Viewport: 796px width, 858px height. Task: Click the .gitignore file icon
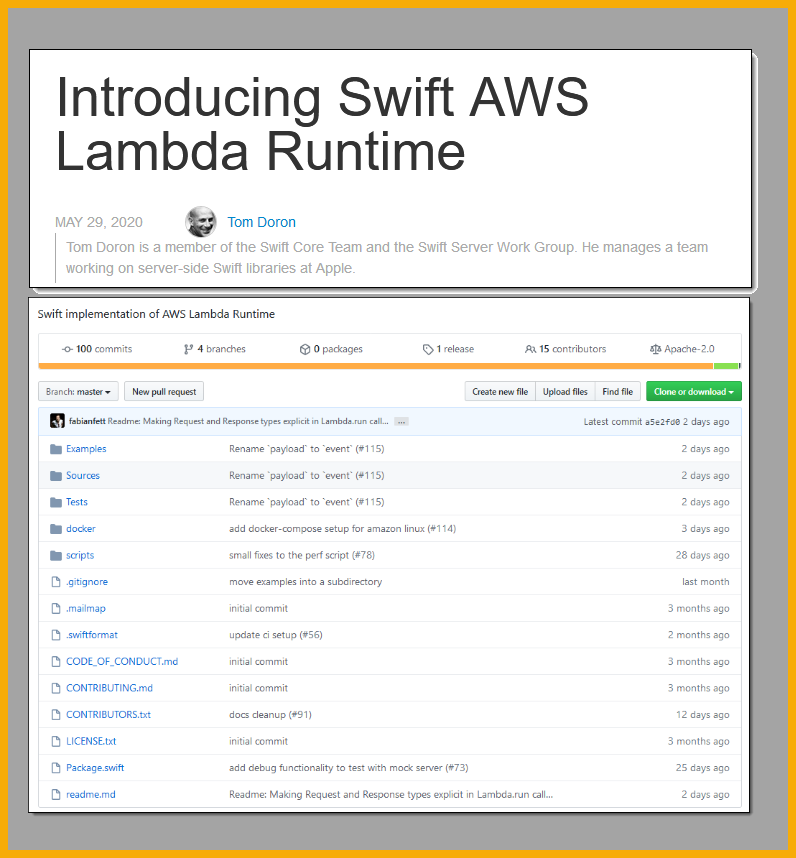[x=56, y=582]
